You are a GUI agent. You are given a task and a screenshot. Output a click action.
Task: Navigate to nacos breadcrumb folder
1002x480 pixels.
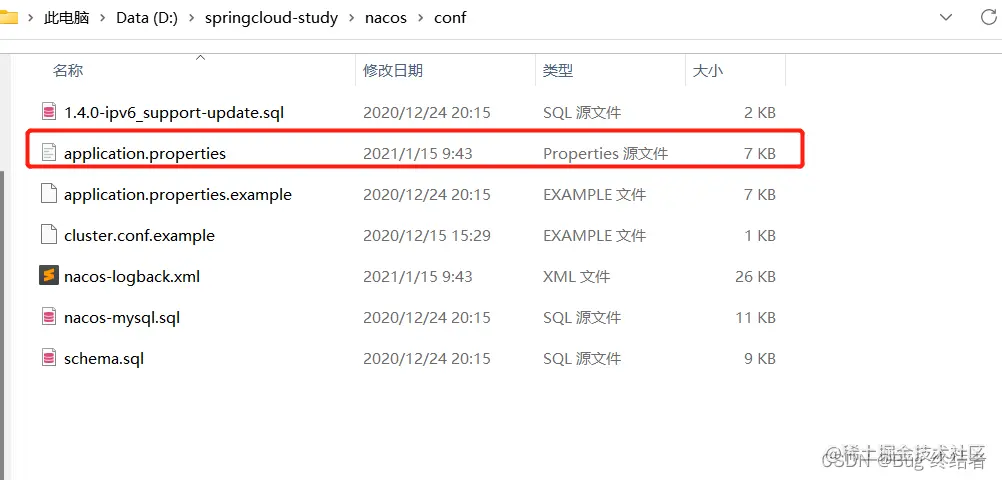click(x=386, y=17)
